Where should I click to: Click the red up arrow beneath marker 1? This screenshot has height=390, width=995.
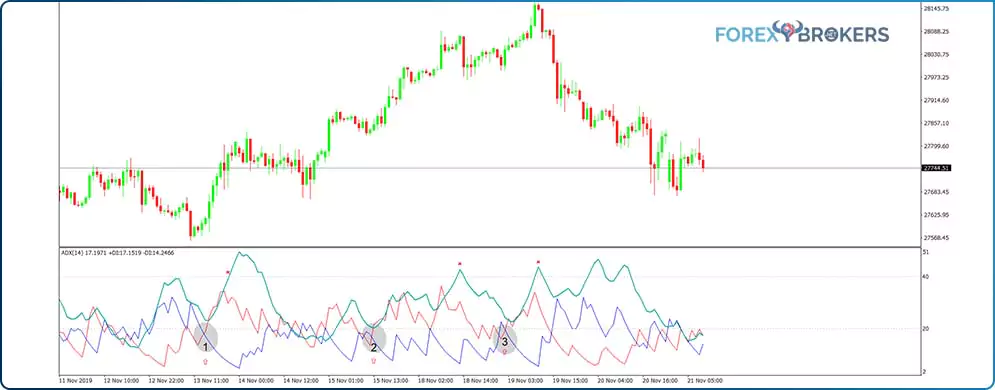(x=205, y=361)
